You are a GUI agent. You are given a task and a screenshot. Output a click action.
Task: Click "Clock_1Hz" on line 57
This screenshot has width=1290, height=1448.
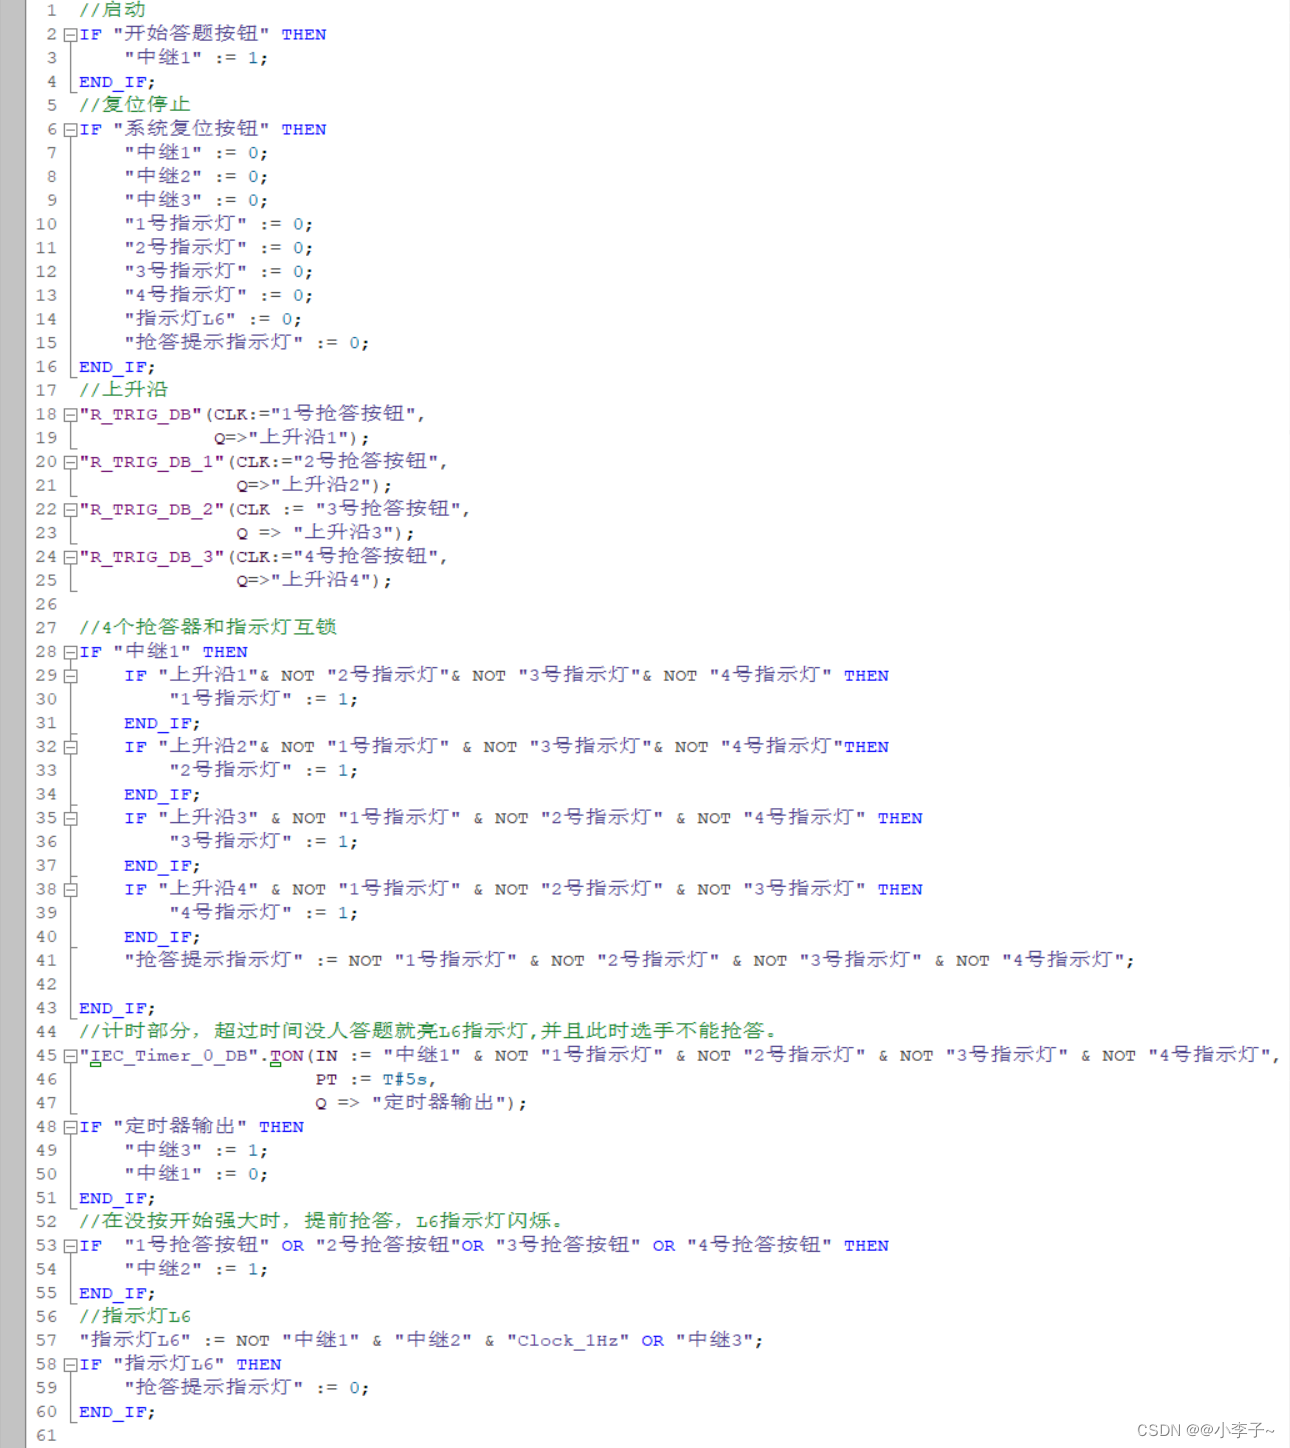568,1340
